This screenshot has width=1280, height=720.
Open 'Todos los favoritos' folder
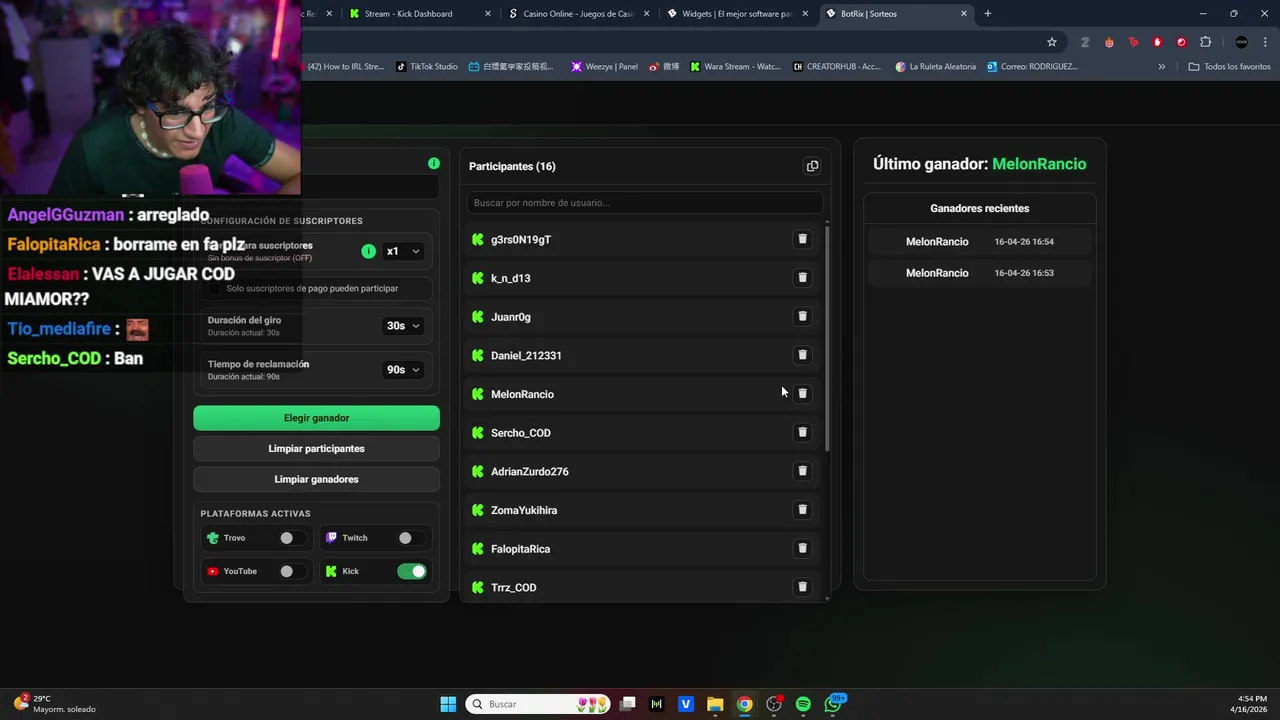(1229, 67)
